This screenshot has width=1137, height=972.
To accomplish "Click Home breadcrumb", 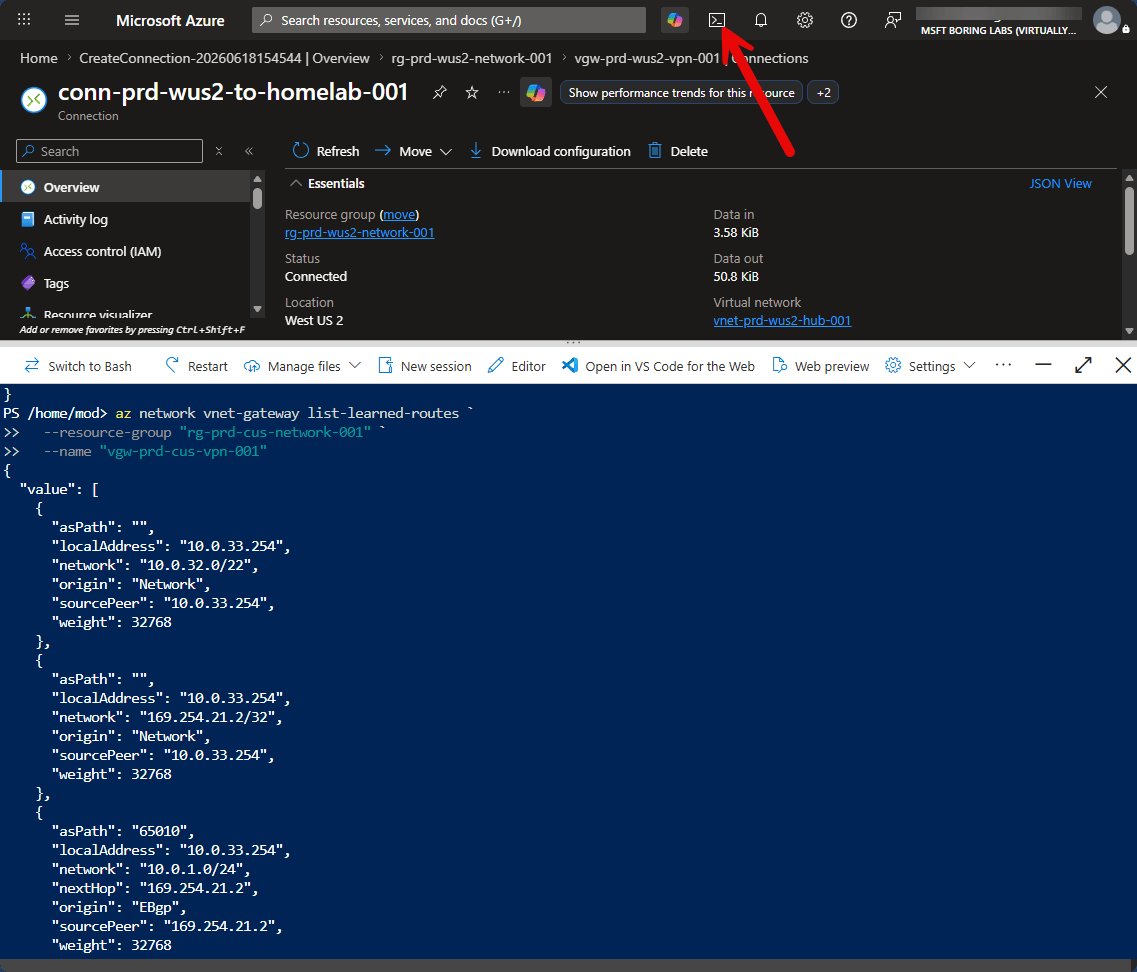I will pyautogui.click(x=38, y=58).
